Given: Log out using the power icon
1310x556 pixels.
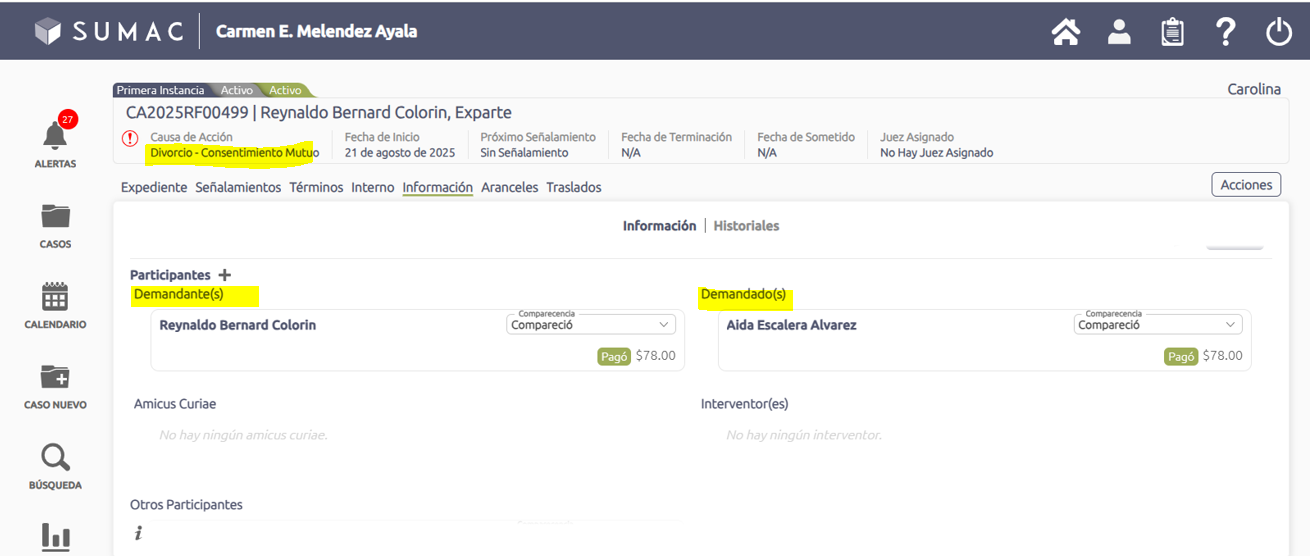Looking at the screenshot, I should click(1279, 32).
